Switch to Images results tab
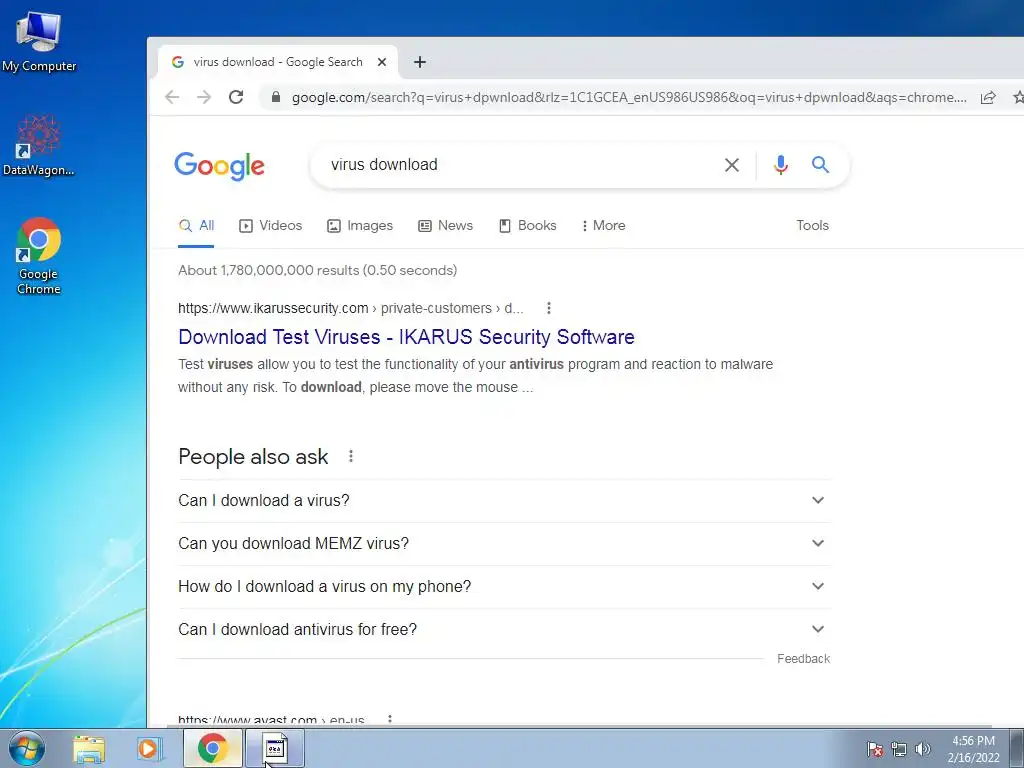The height and width of the screenshot is (768, 1024). (x=360, y=225)
